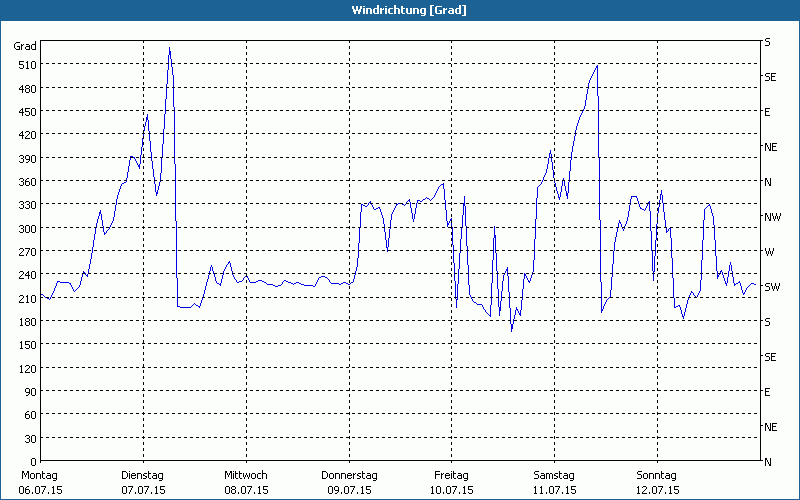
Task: Select the 210 y-axis value
Action: tap(28, 298)
